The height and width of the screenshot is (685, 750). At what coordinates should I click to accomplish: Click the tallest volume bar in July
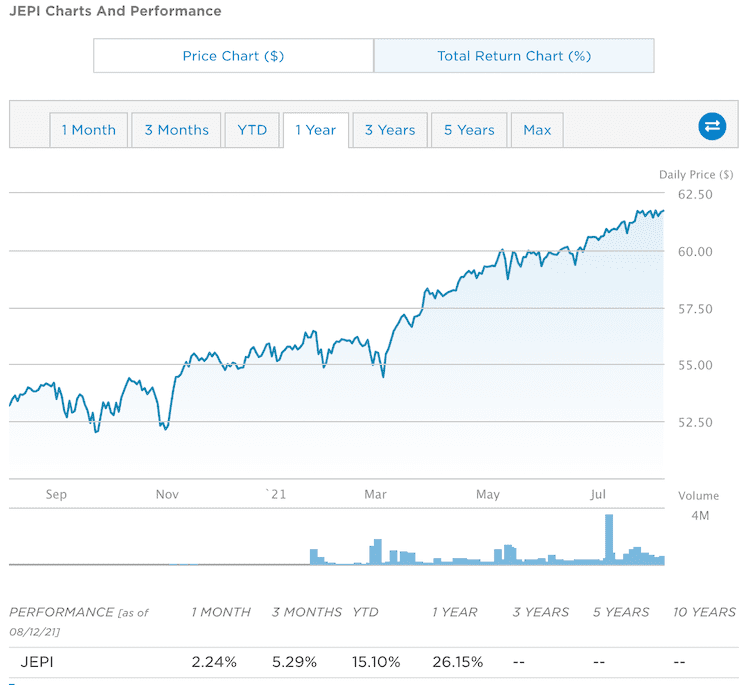click(x=609, y=539)
